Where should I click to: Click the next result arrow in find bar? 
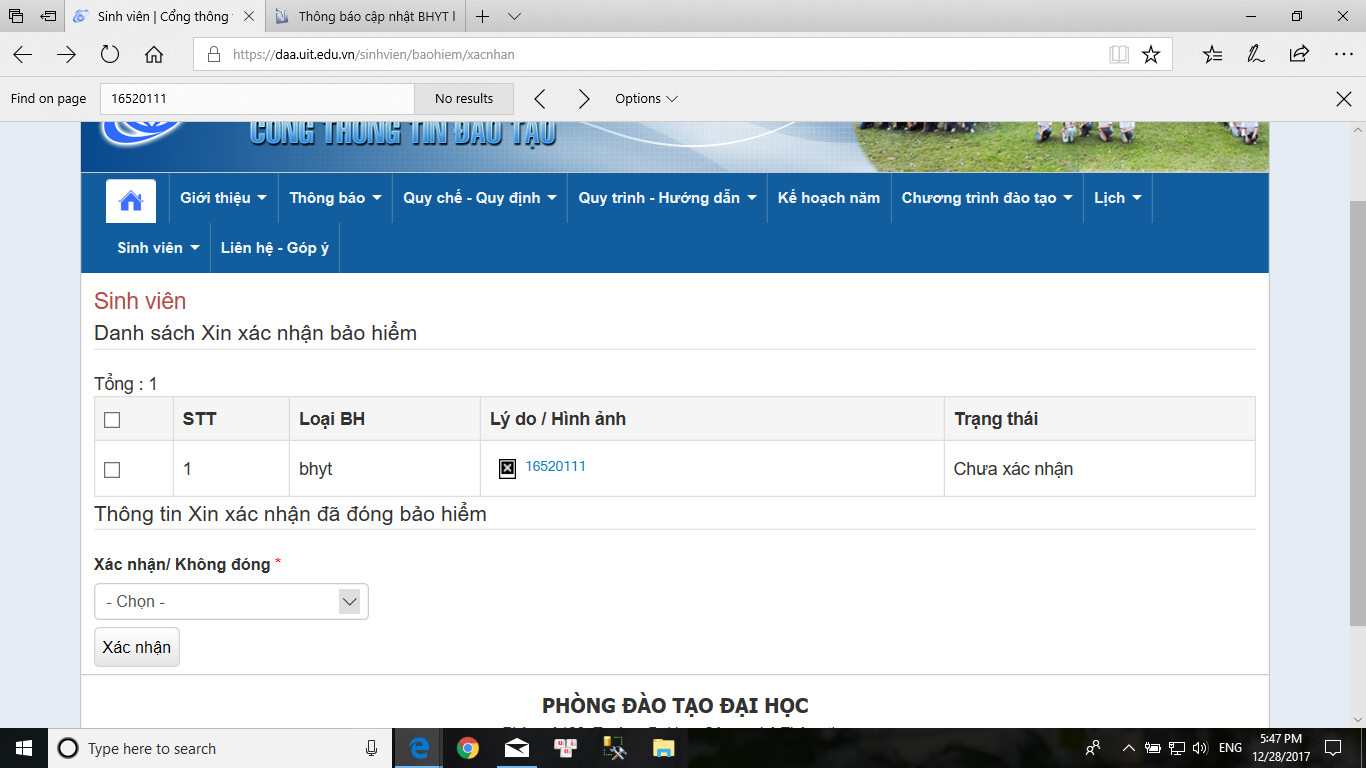584,98
